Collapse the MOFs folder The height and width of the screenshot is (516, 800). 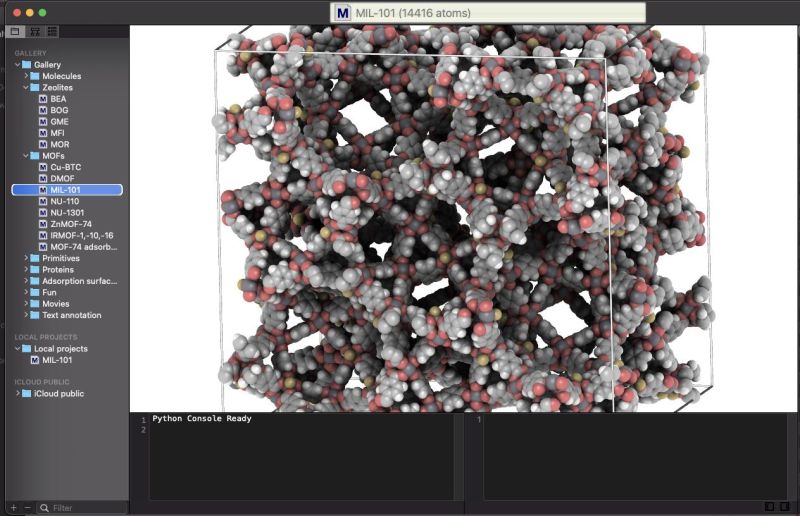point(26,156)
